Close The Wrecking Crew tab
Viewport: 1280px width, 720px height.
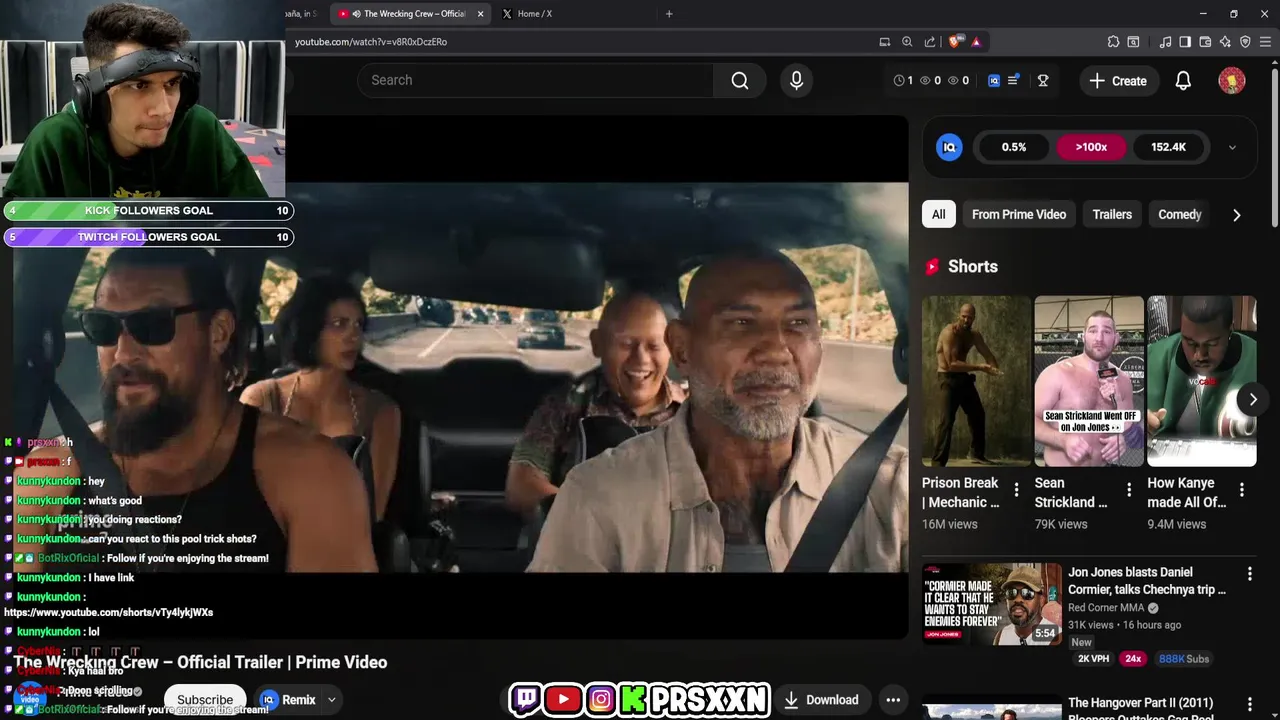coord(480,14)
